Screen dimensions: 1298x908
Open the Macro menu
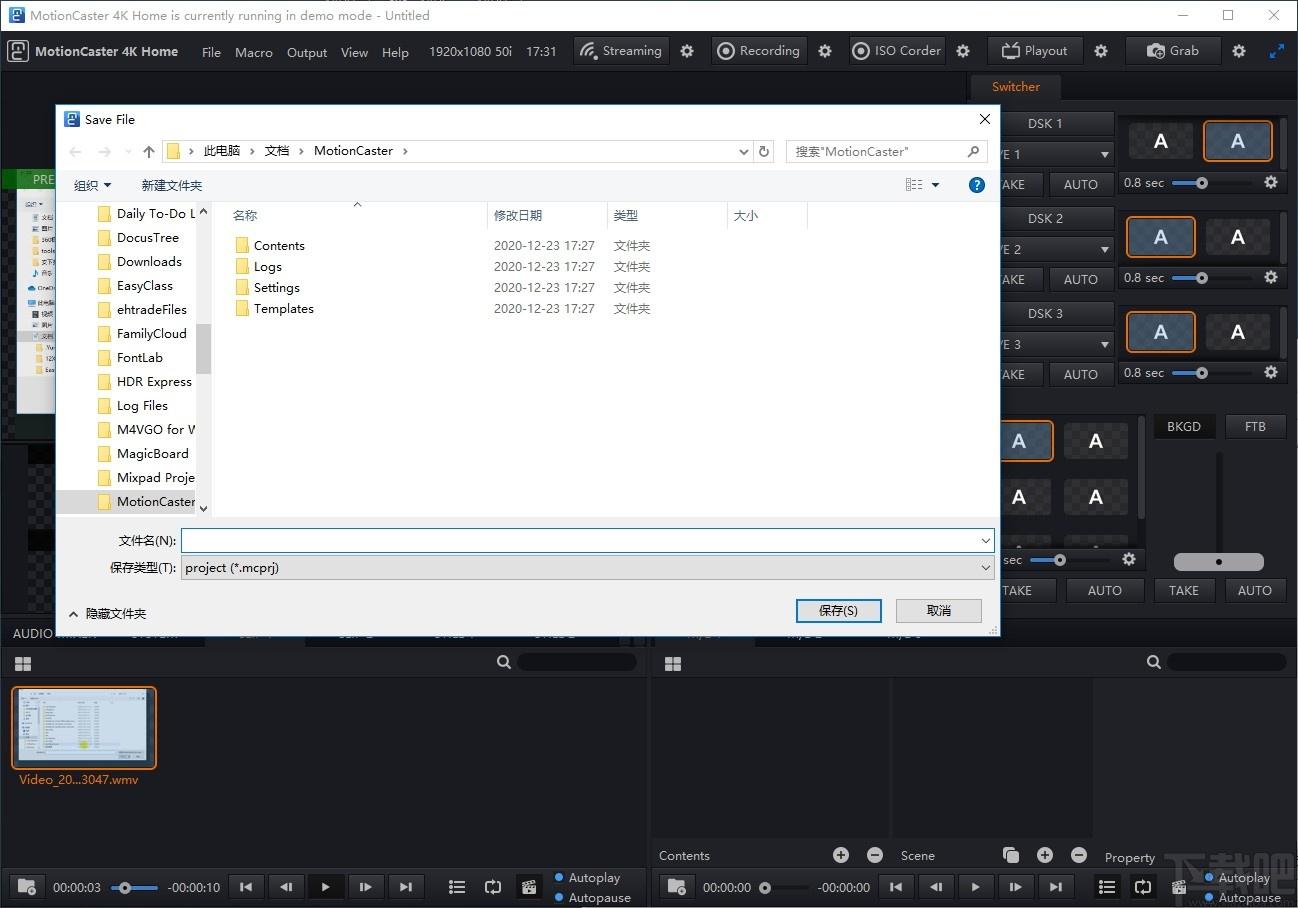pyautogui.click(x=254, y=52)
